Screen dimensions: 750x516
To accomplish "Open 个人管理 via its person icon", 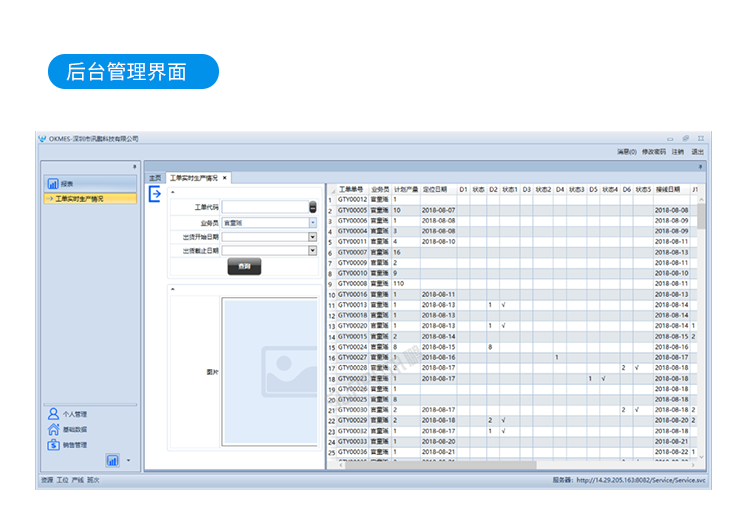I will [53, 414].
